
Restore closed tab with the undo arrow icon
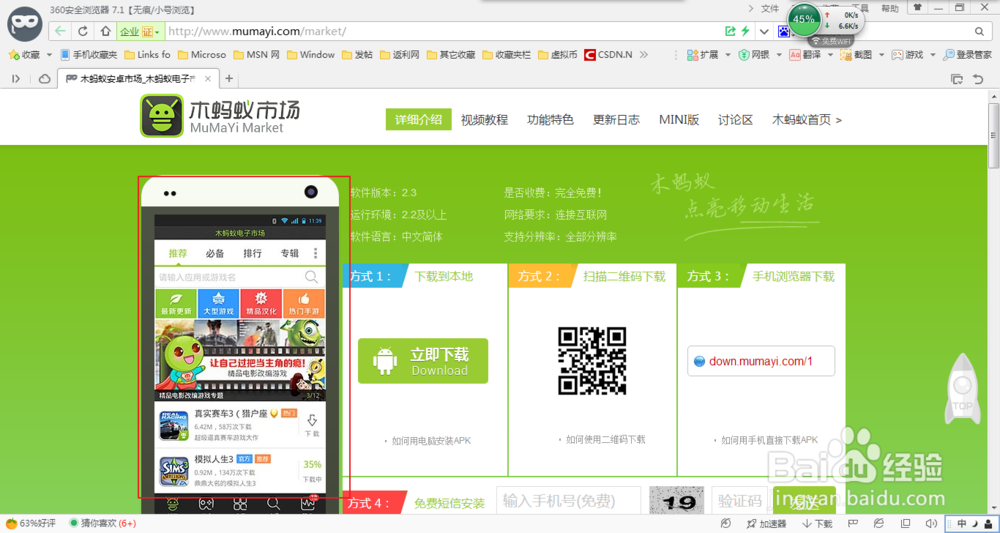tap(978, 79)
